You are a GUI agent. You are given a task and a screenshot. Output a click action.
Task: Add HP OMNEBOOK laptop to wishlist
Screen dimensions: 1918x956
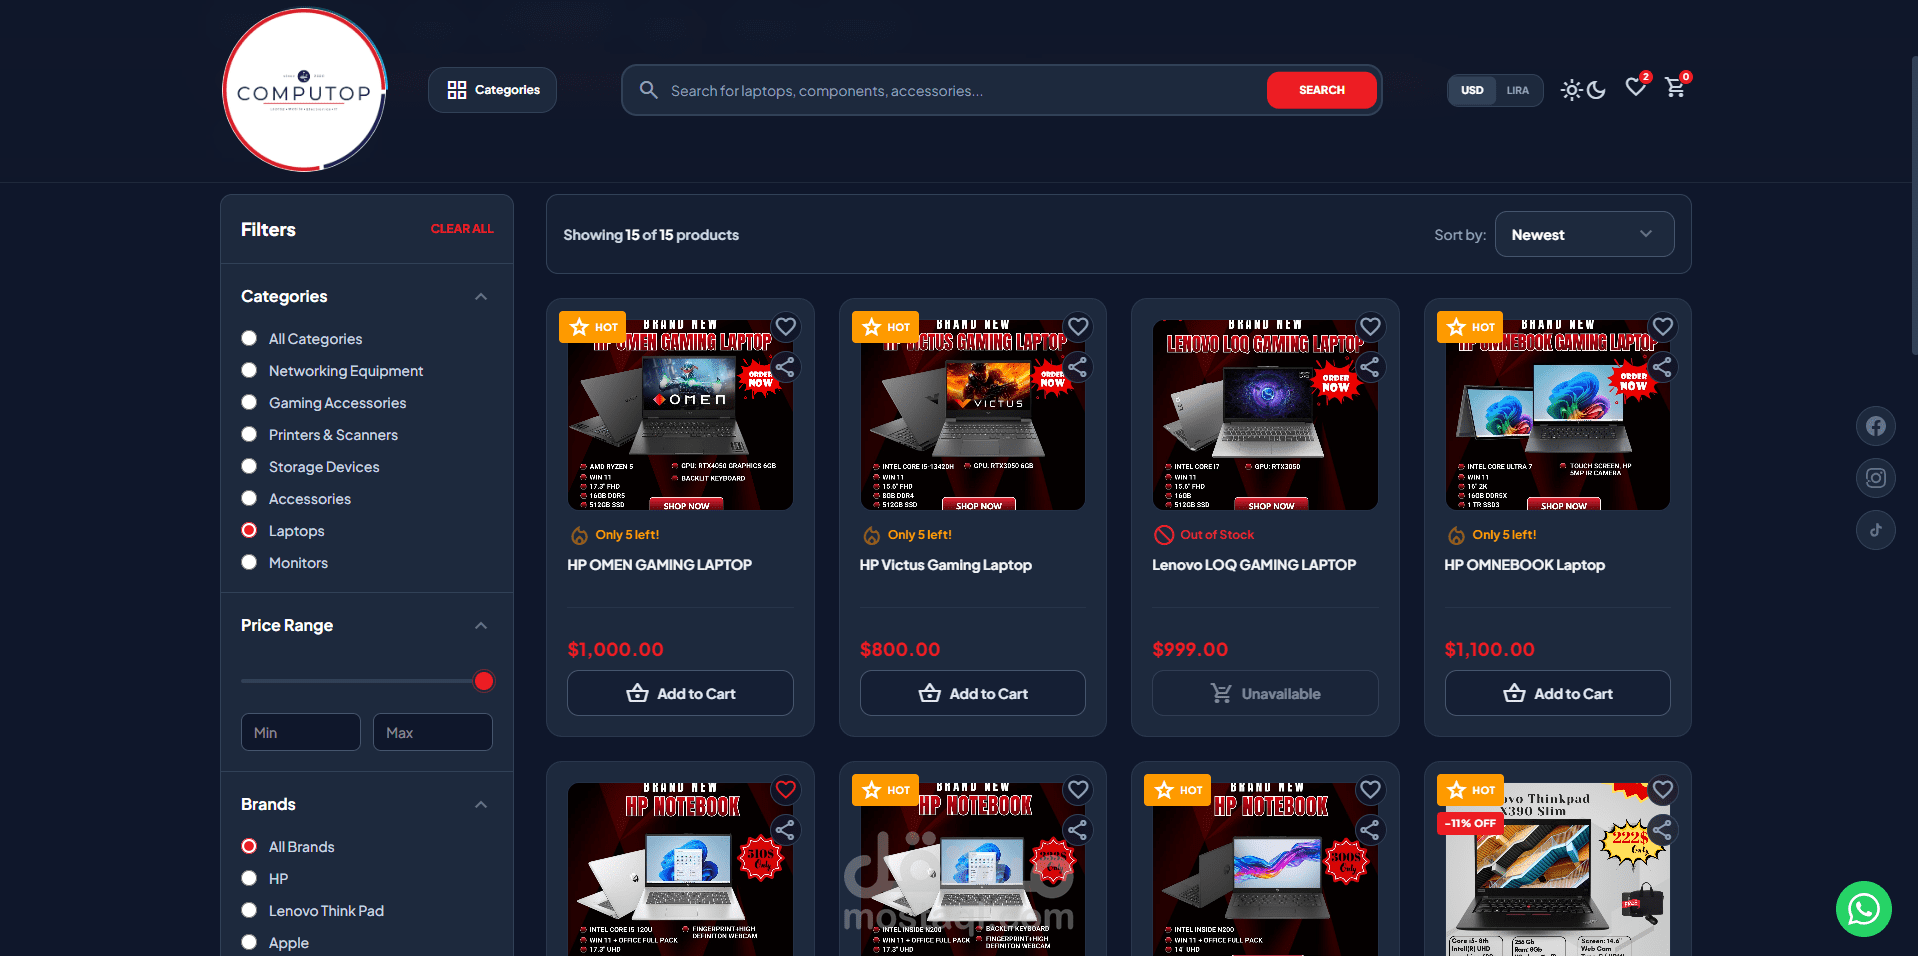(1663, 327)
